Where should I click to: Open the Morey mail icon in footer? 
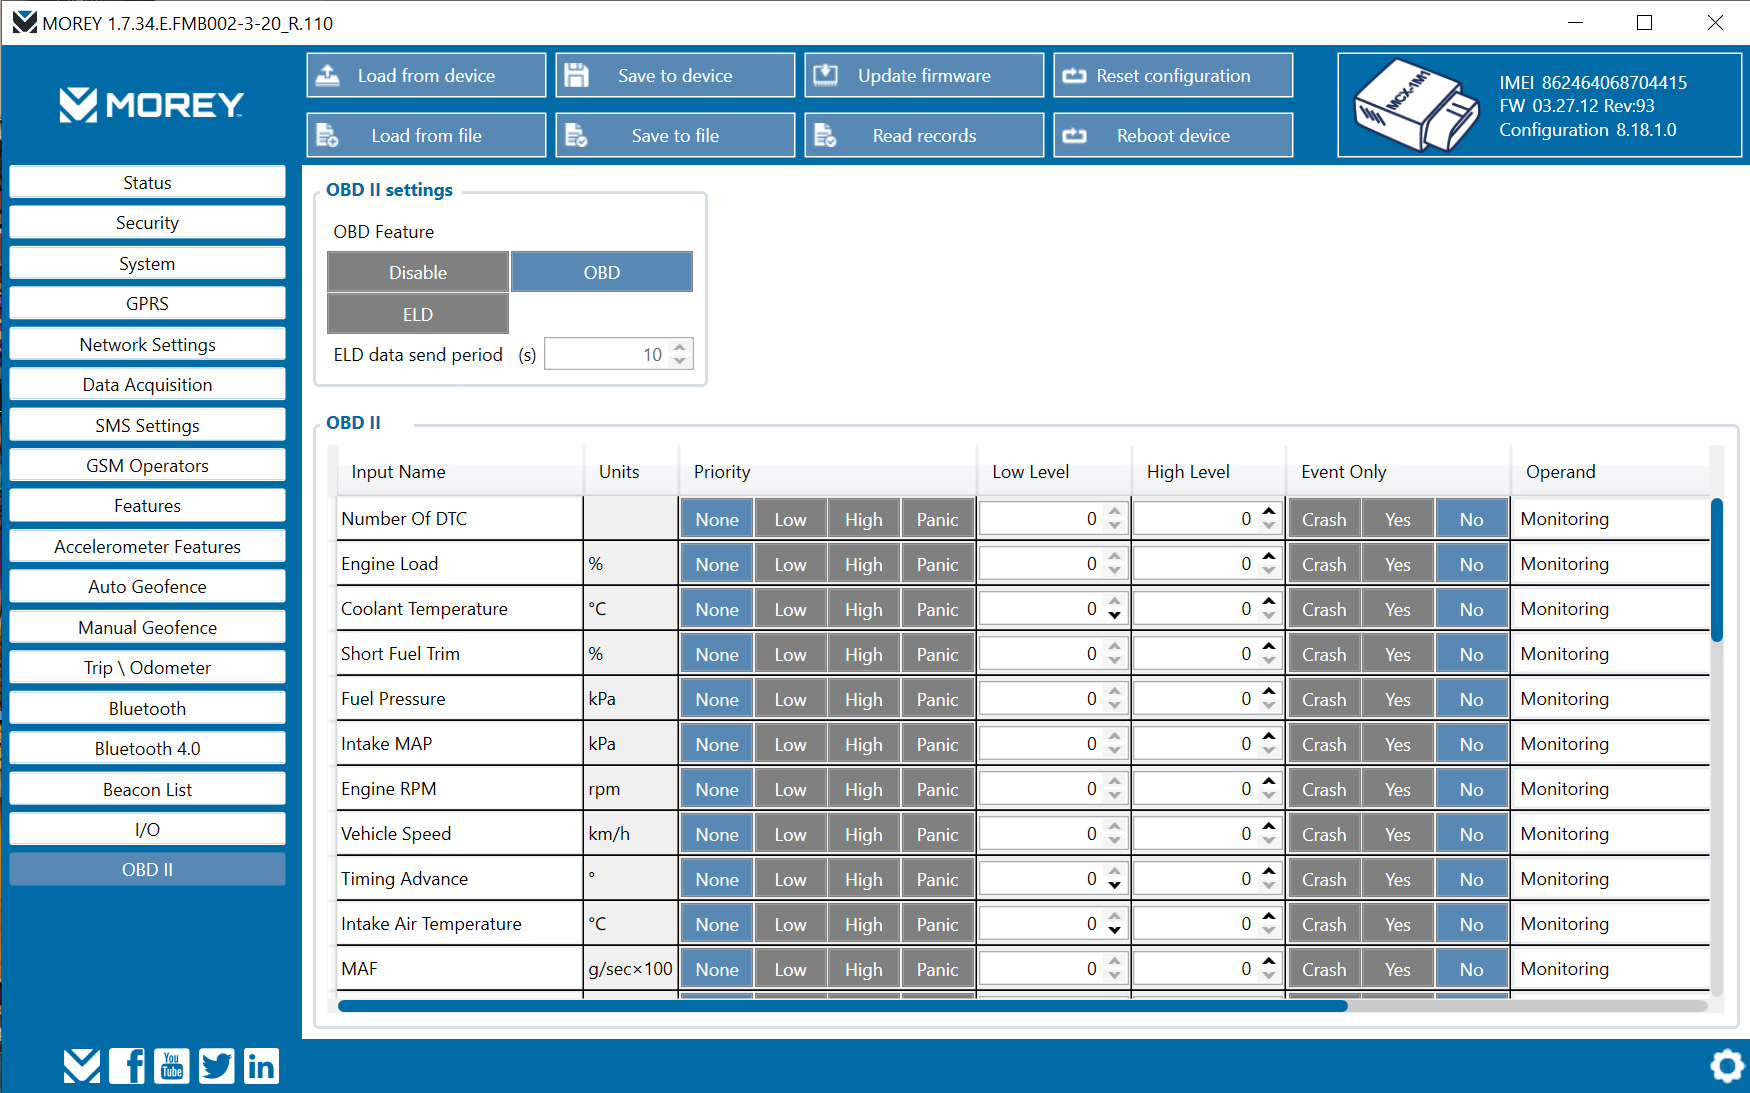[82, 1066]
